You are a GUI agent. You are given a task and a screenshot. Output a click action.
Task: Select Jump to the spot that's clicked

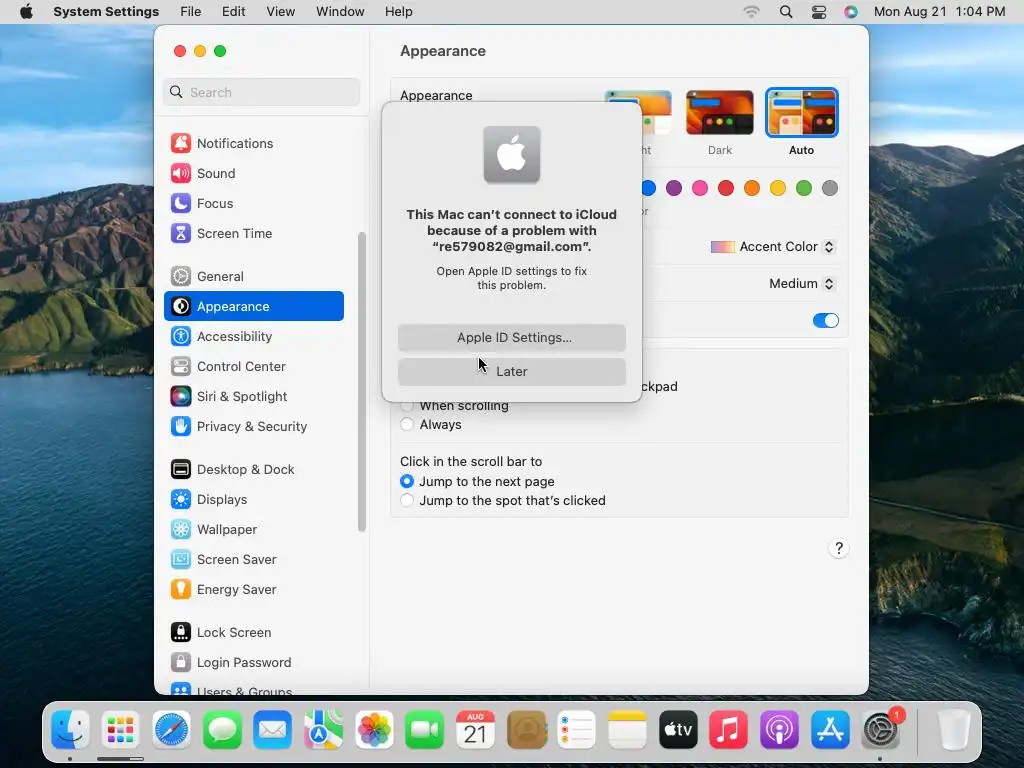[x=407, y=500]
